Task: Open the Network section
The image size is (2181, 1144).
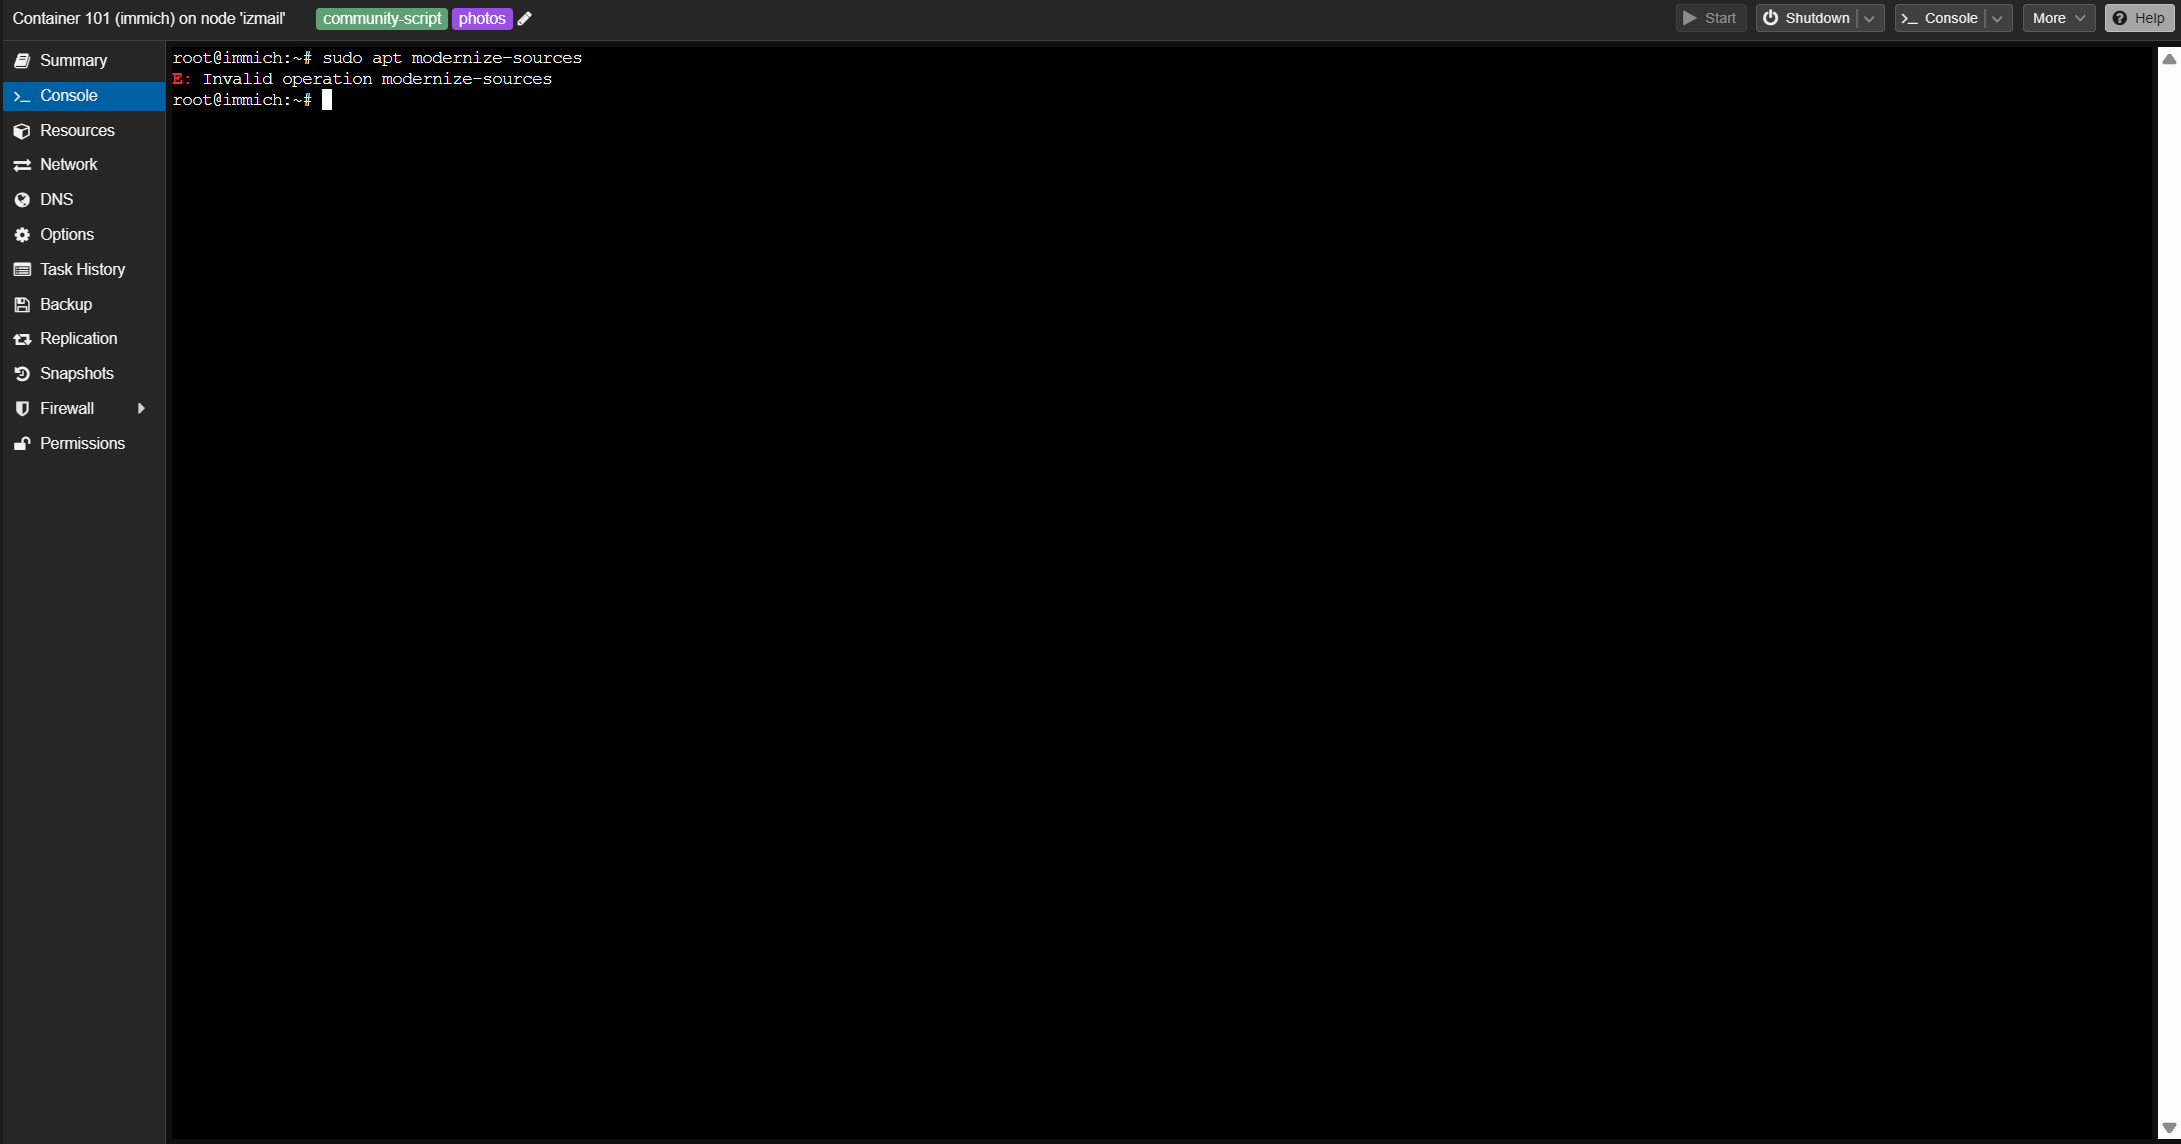Action: 68,165
